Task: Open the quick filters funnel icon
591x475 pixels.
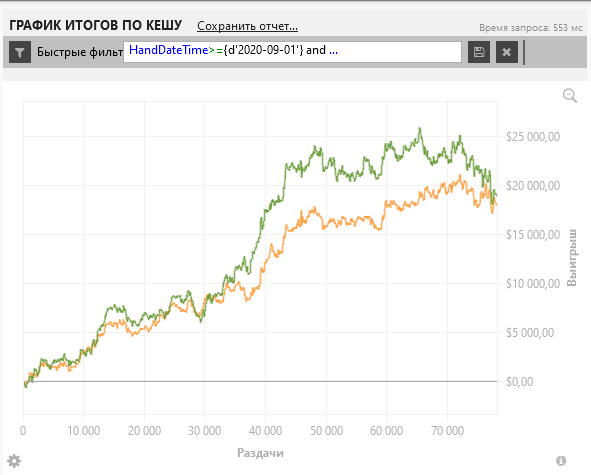Action: coord(20,52)
